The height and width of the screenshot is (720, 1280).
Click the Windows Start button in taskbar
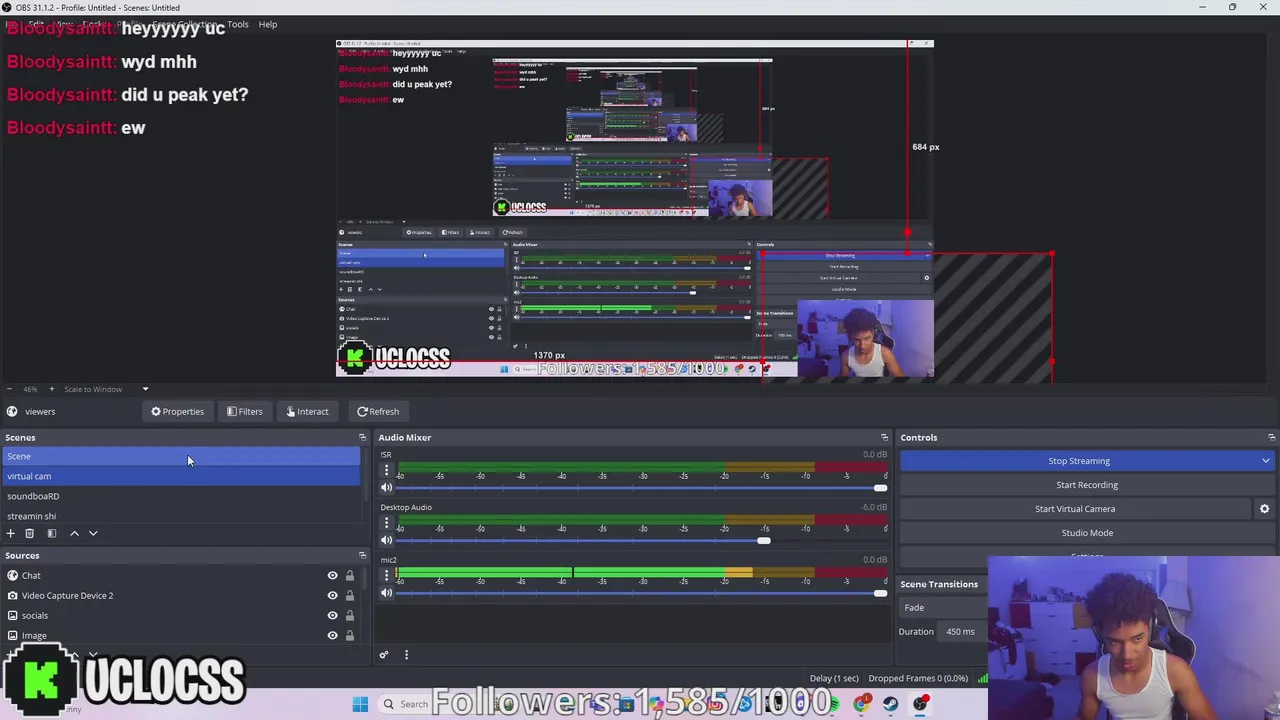point(360,704)
